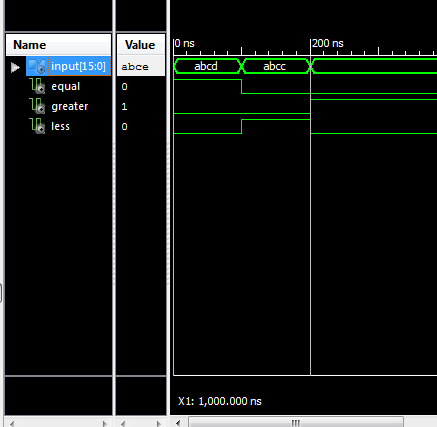This screenshot has width=437, height=427.
Task: Click the 0 ns timeline marker
Action: pyautogui.click(x=185, y=43)
